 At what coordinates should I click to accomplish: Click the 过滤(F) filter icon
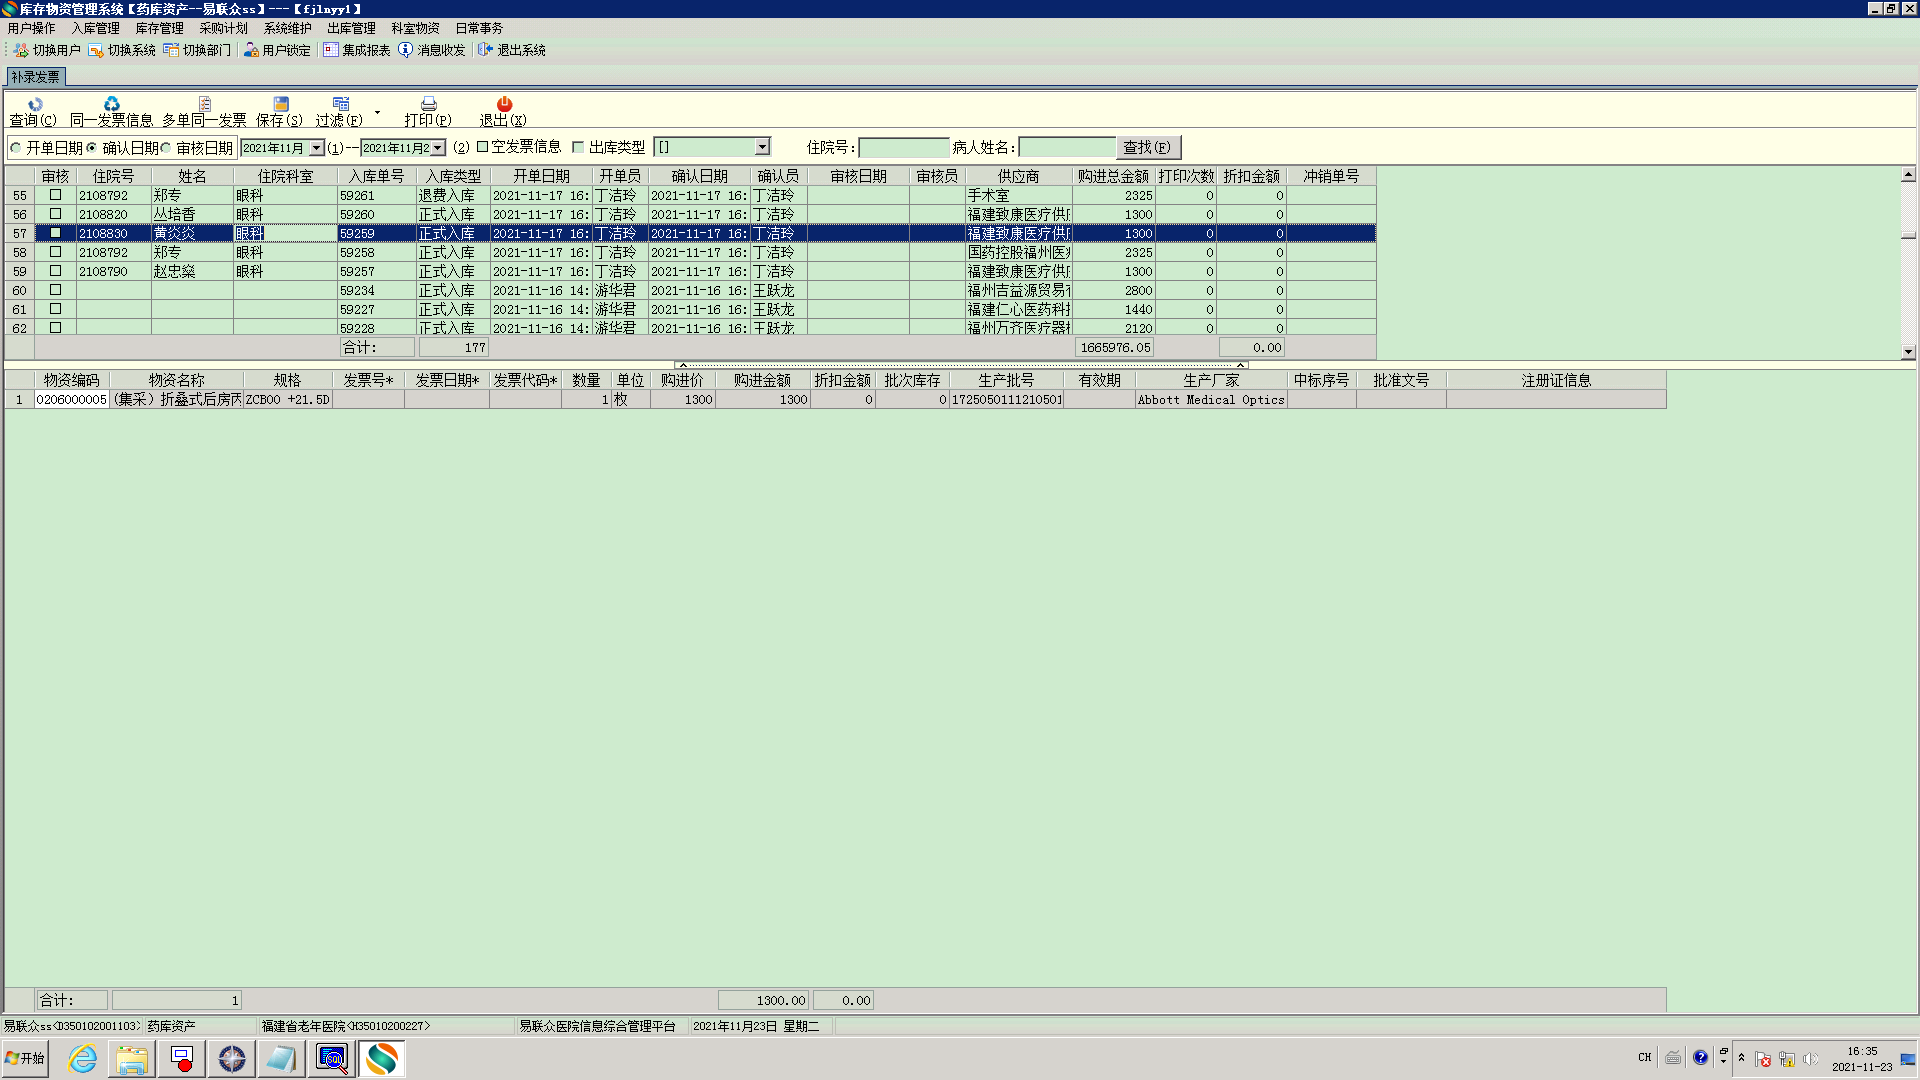(340, 104)
